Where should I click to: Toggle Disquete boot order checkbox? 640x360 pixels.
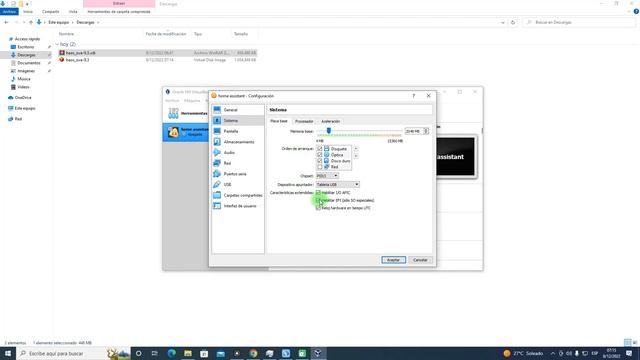[x=320, y=149]
